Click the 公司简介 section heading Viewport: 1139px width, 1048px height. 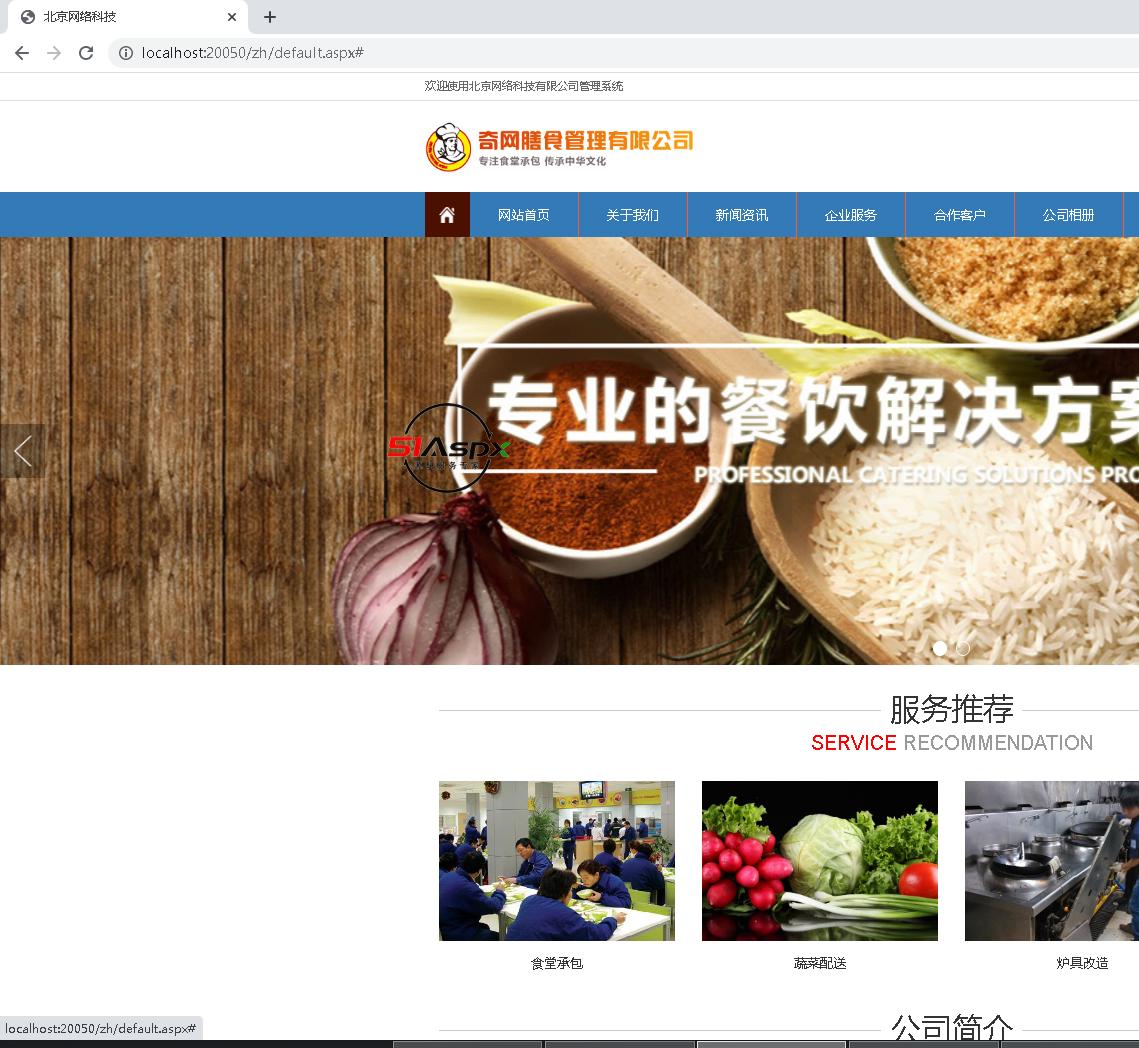click(x=952, y=1027)
